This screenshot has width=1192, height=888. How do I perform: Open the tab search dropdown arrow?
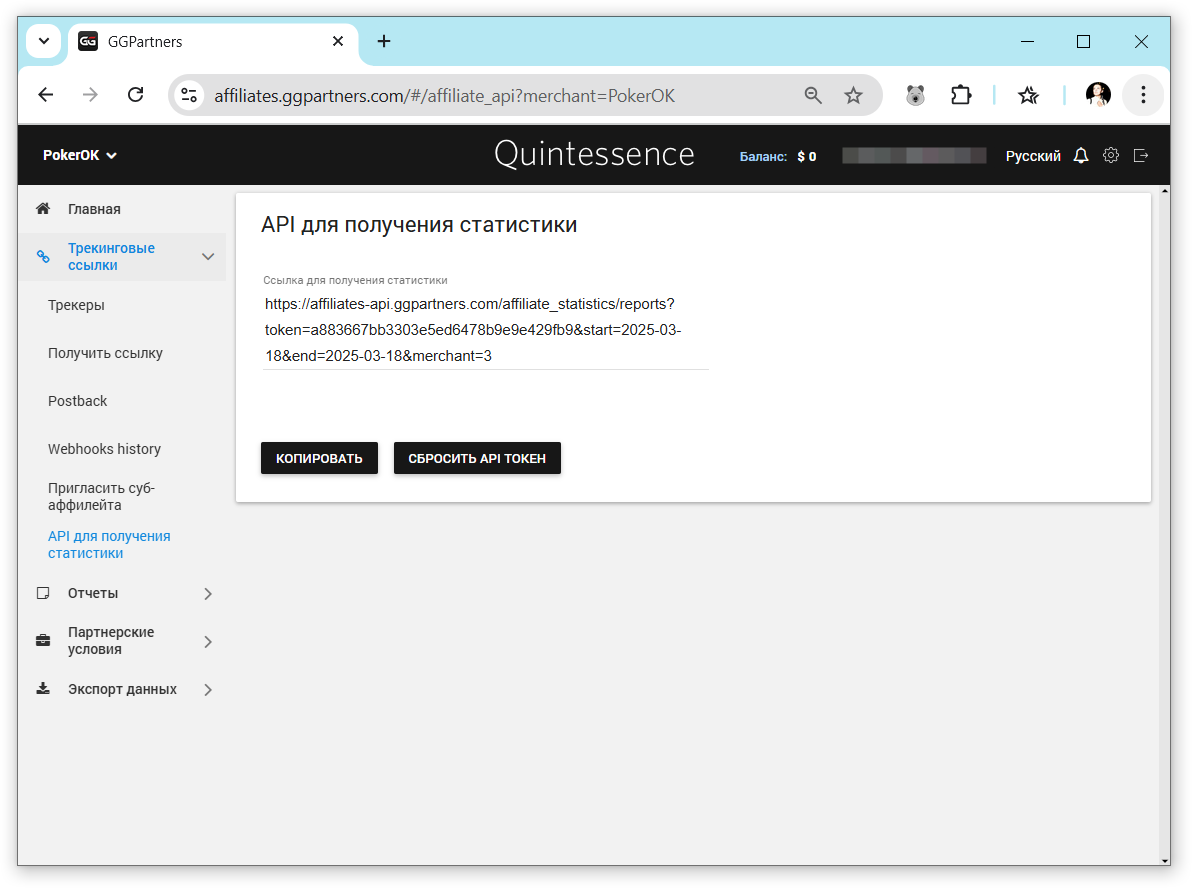click(44, 41)
